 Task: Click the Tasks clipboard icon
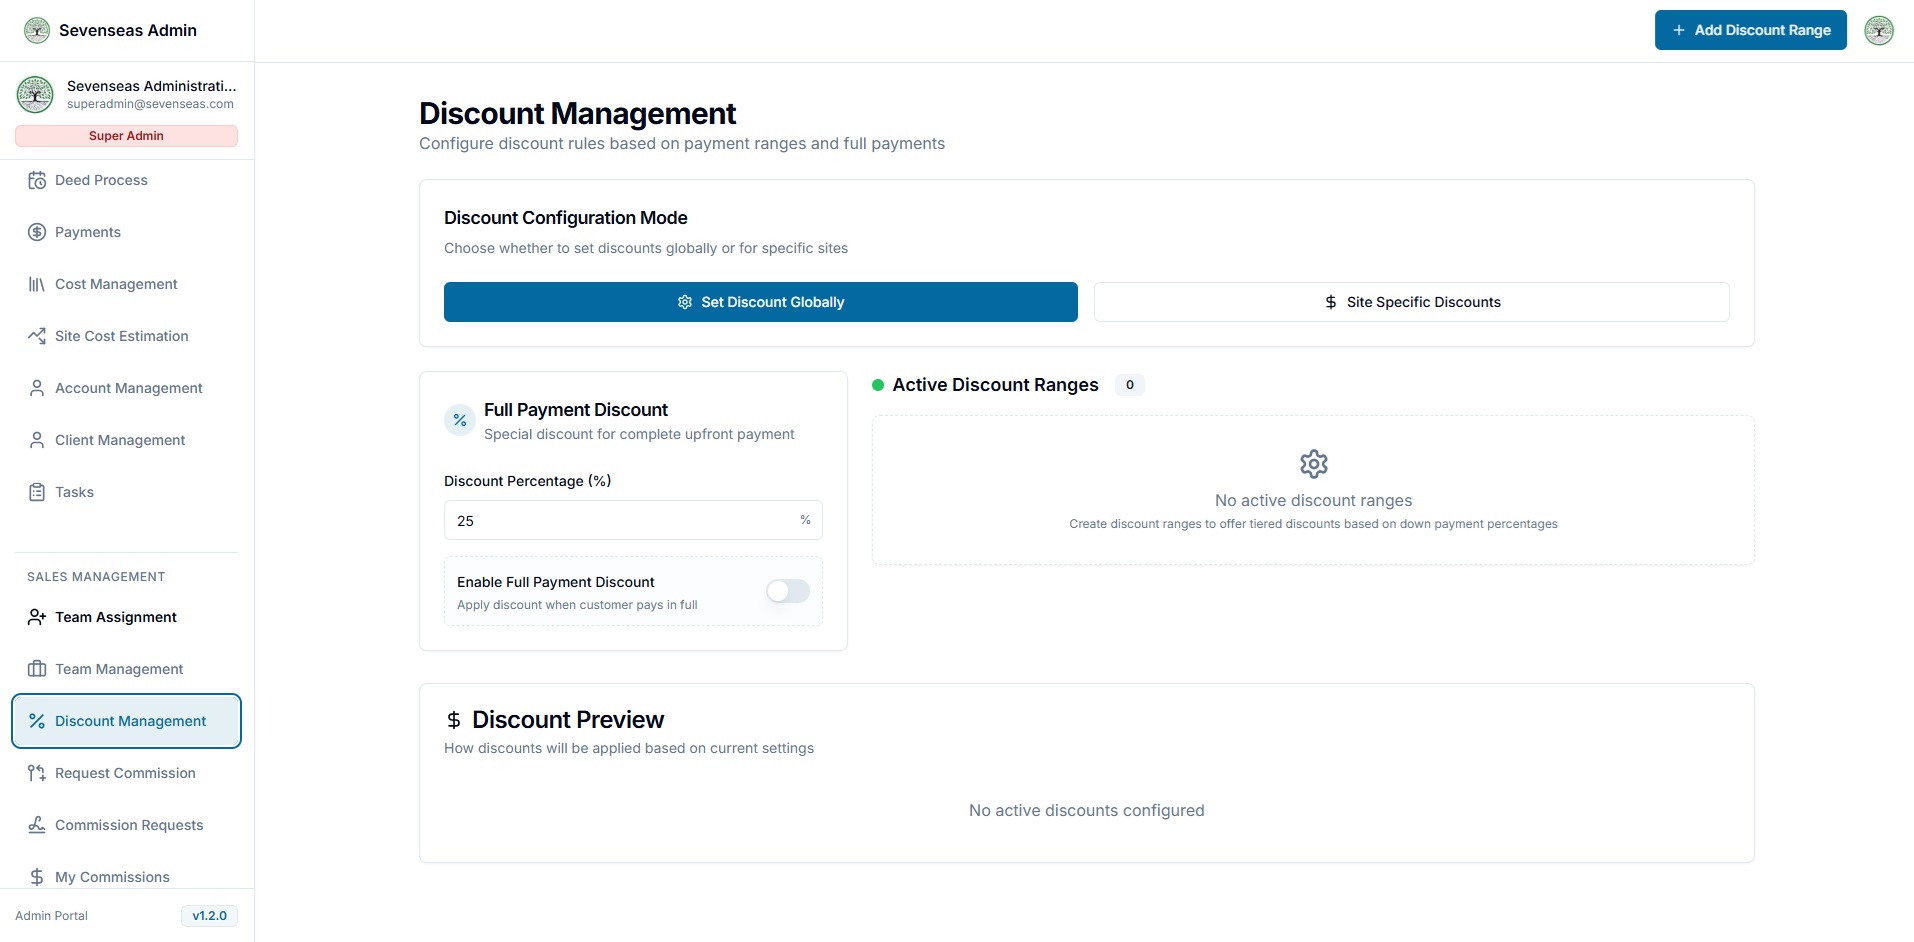[37, 492]
